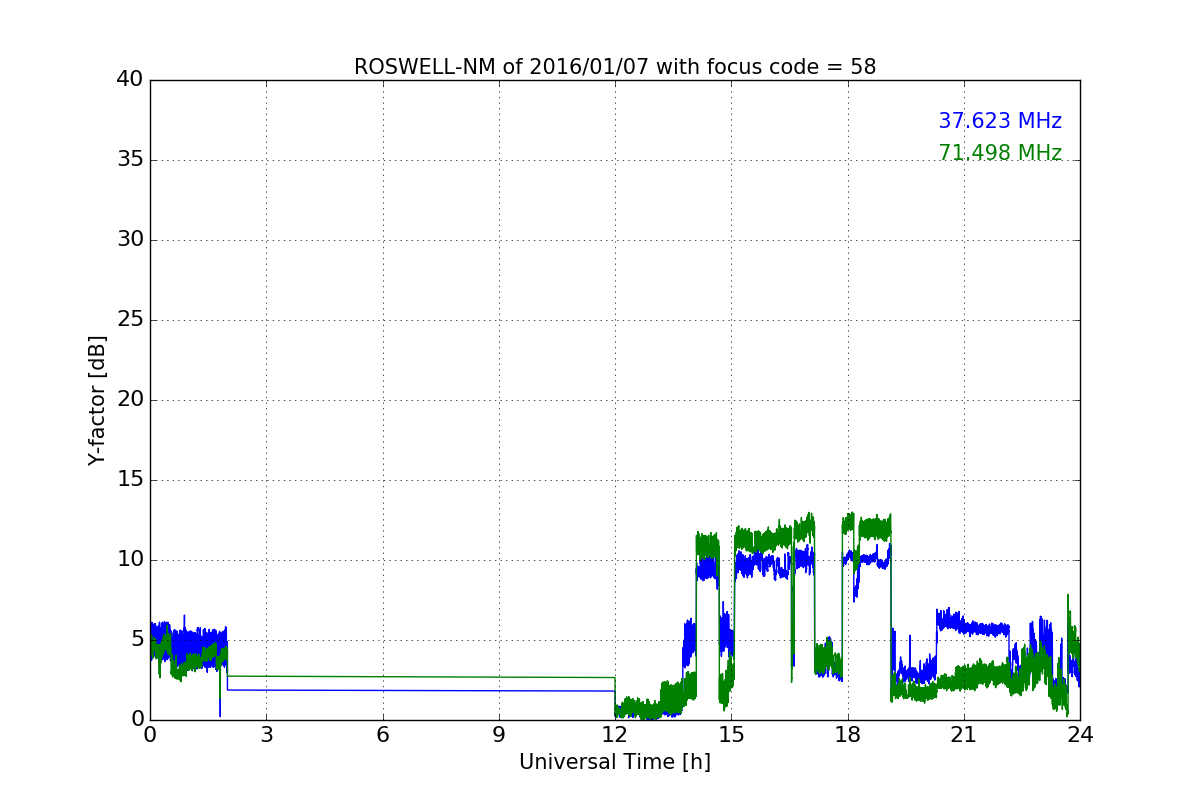Click the x-axis tick label '3'
The image size is (1200, 800).
pyautogui.click(x=266, y=735)
